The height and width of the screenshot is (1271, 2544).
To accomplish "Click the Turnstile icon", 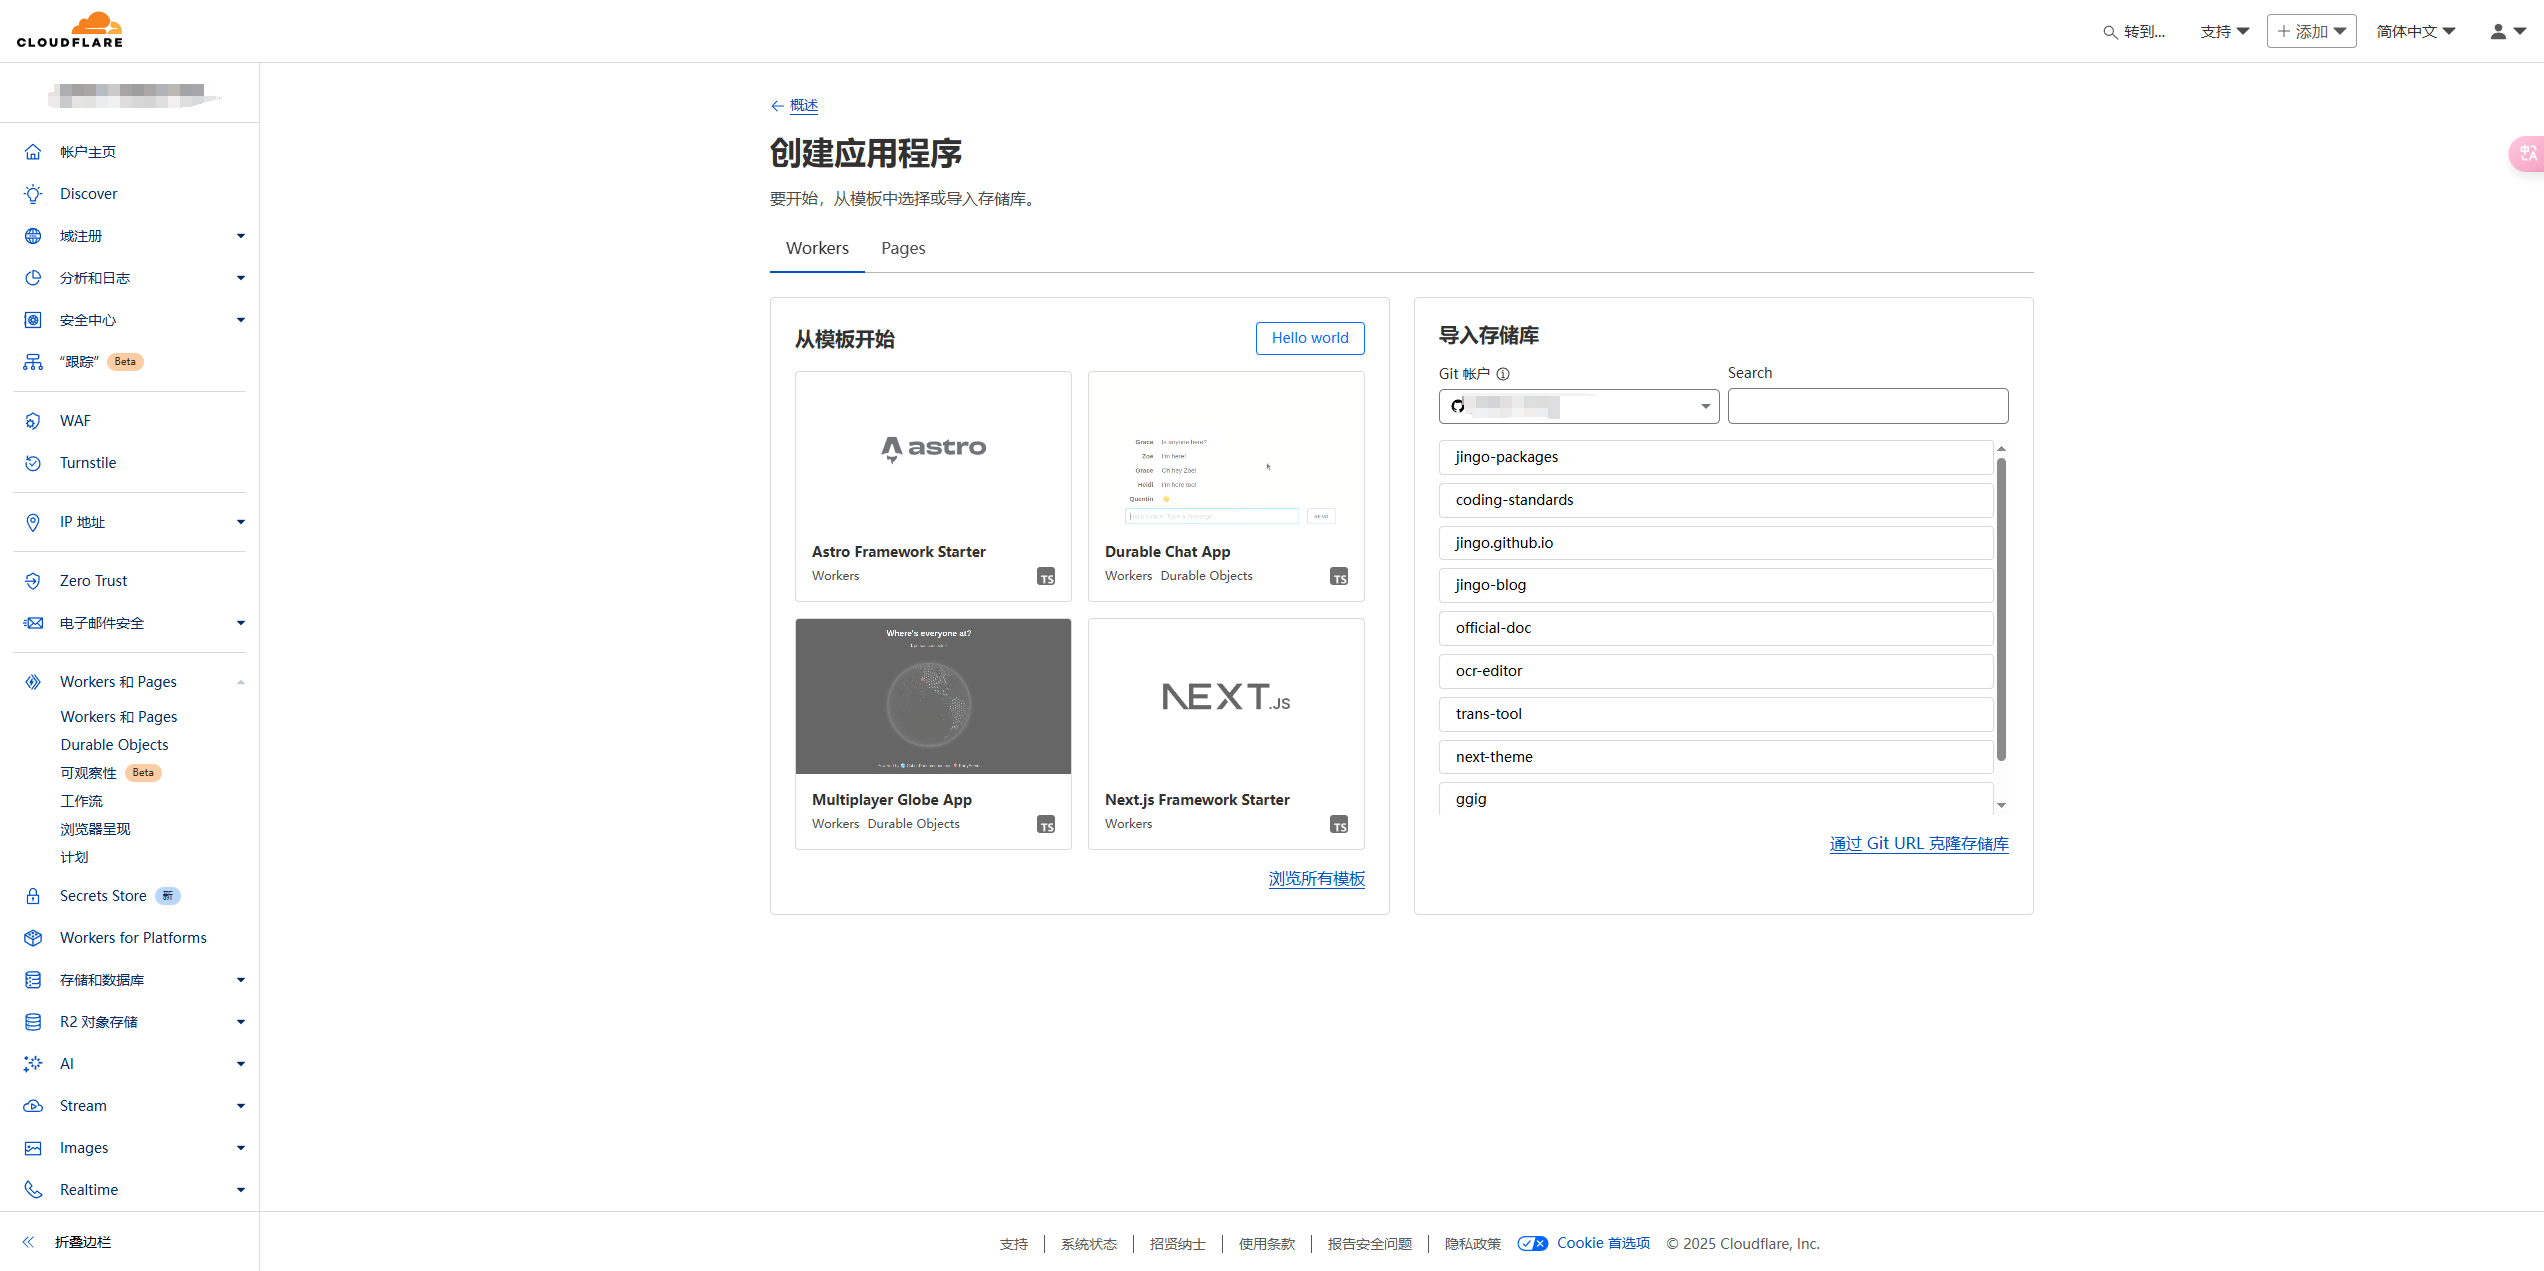I will (x=33, y=463).
